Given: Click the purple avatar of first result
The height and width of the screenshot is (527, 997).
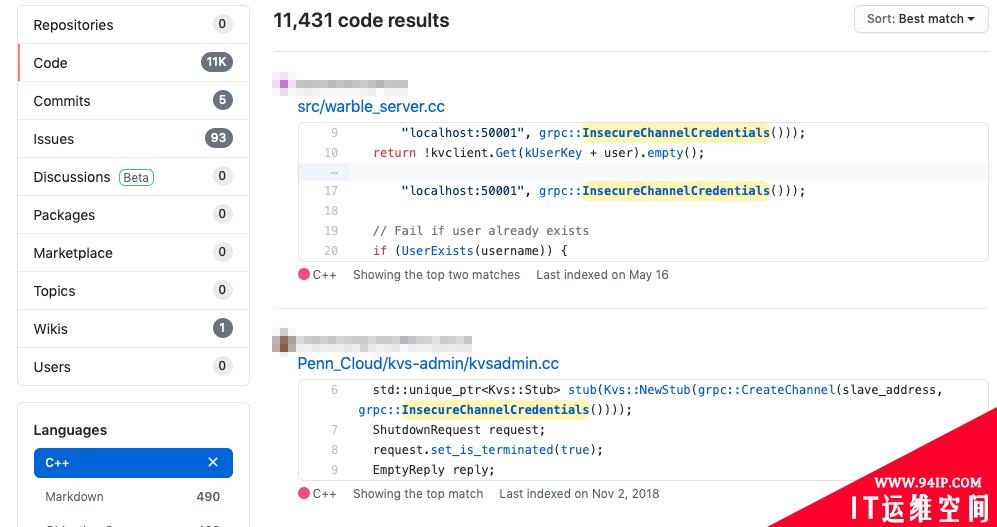Looking at the screenshot, I should pyautogui.click(x=284, y=83).
